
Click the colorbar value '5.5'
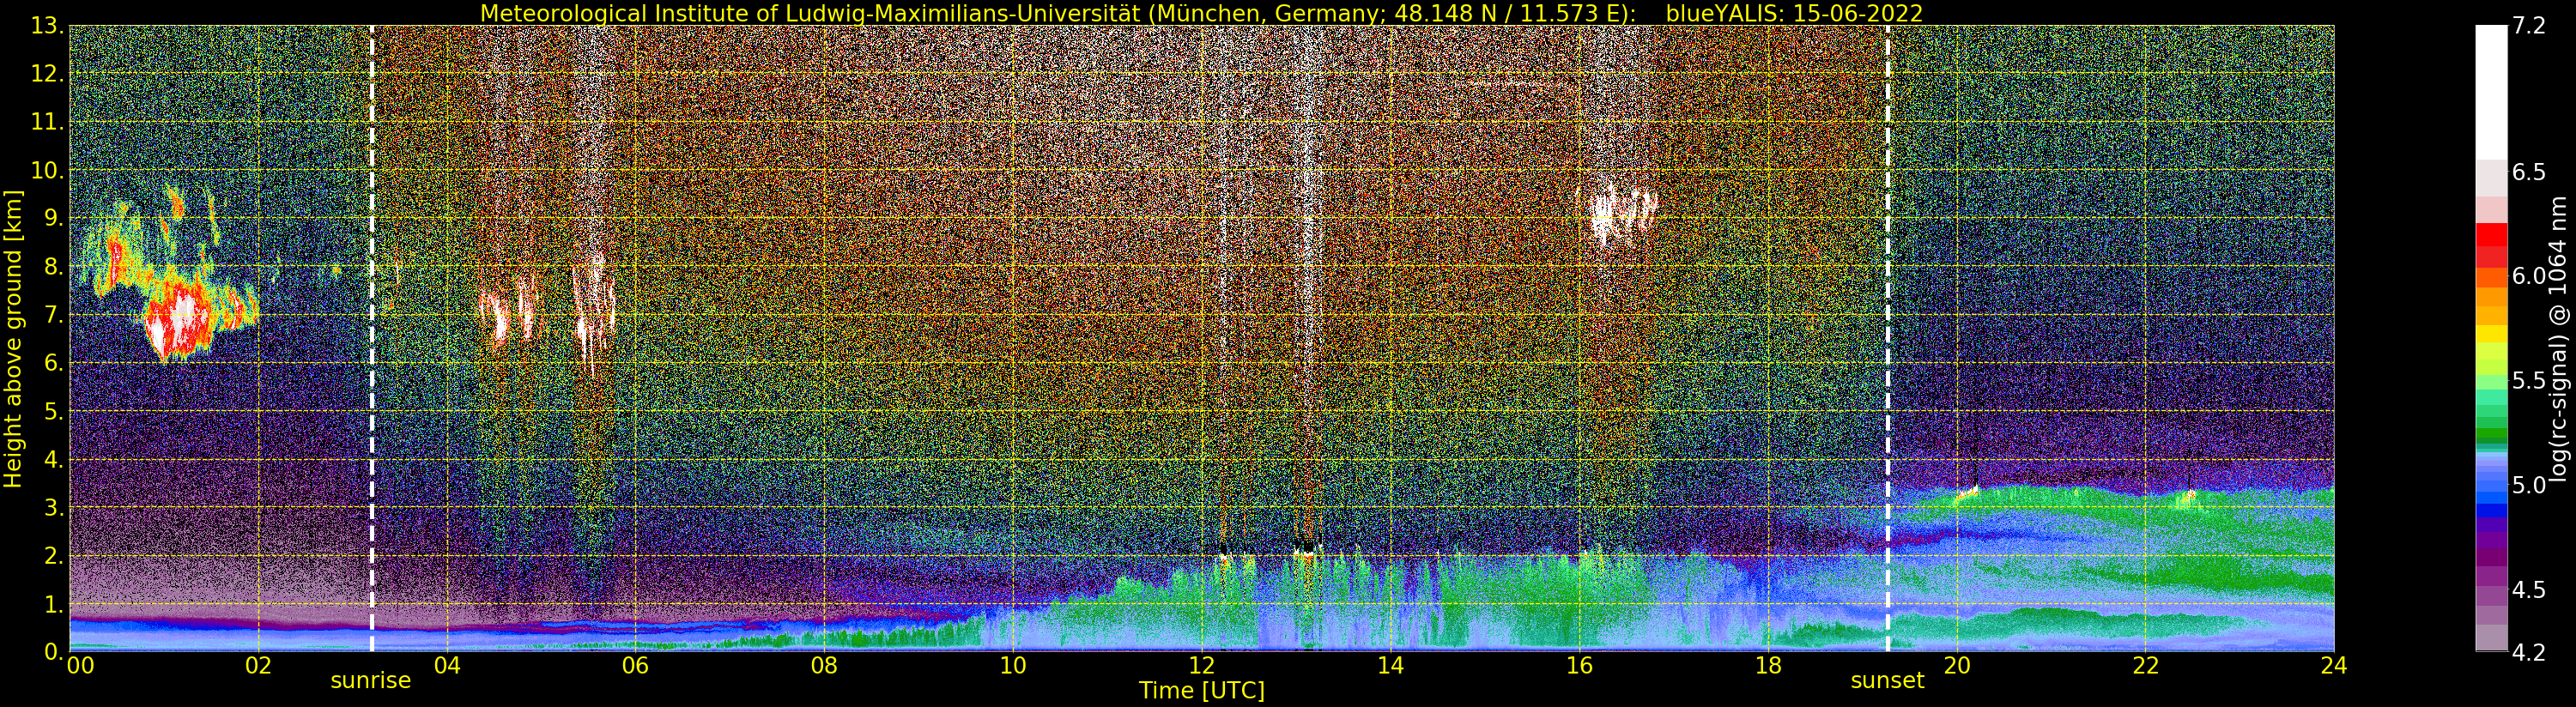click(x=2529, y=381)
